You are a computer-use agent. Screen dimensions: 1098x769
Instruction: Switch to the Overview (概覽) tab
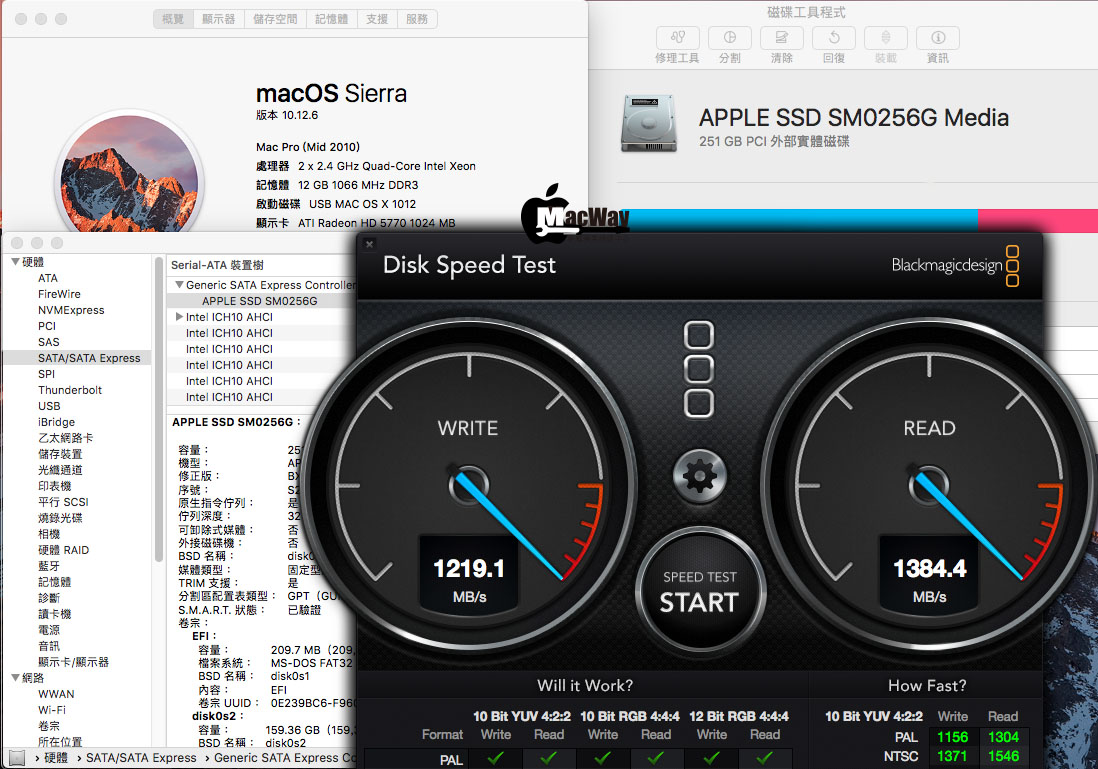click(x=173, y=19)
